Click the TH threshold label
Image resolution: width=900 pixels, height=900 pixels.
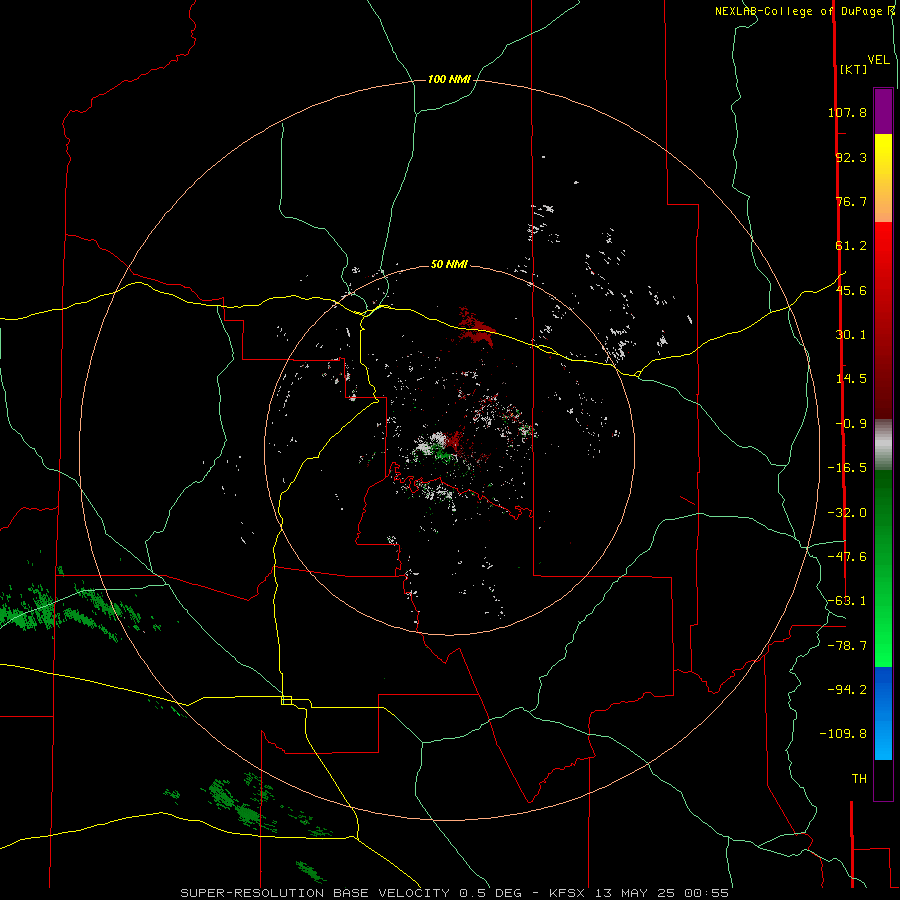coord(859,779)
